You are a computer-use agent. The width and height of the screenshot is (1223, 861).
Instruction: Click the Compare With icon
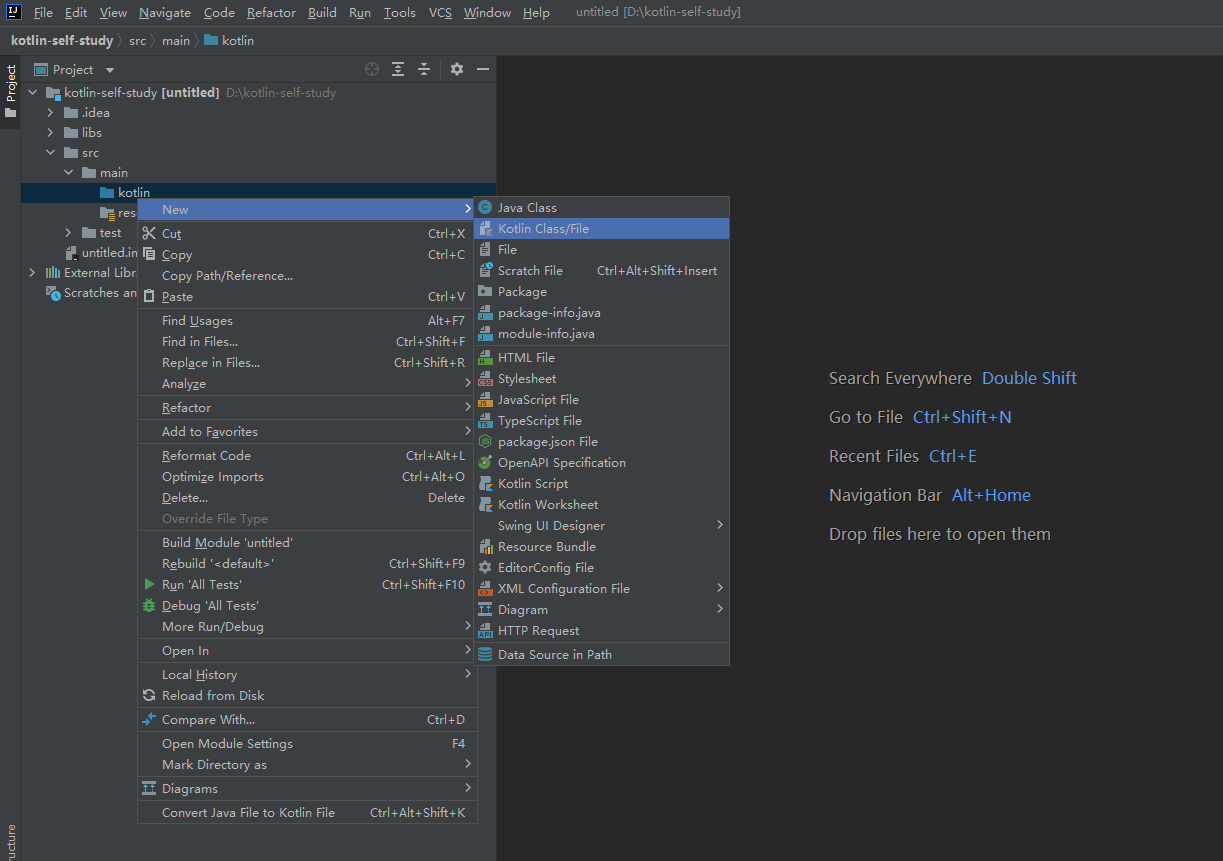149,720
